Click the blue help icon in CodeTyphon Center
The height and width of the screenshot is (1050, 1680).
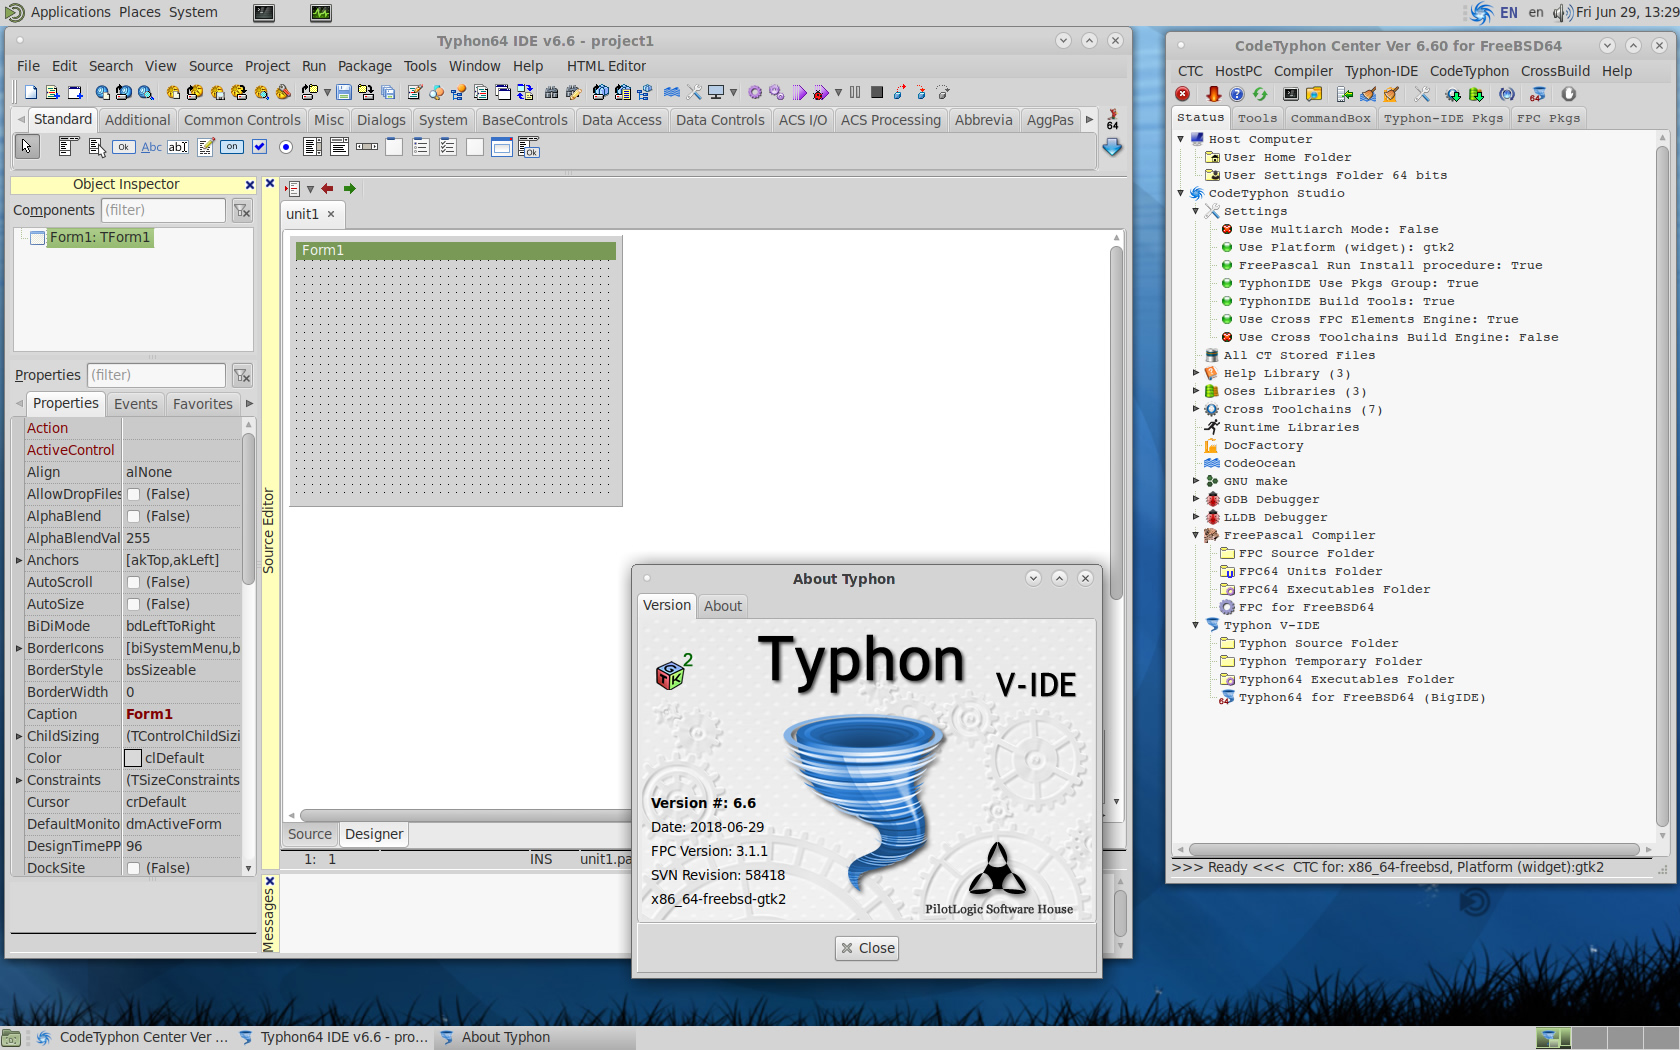point(1237,94)
